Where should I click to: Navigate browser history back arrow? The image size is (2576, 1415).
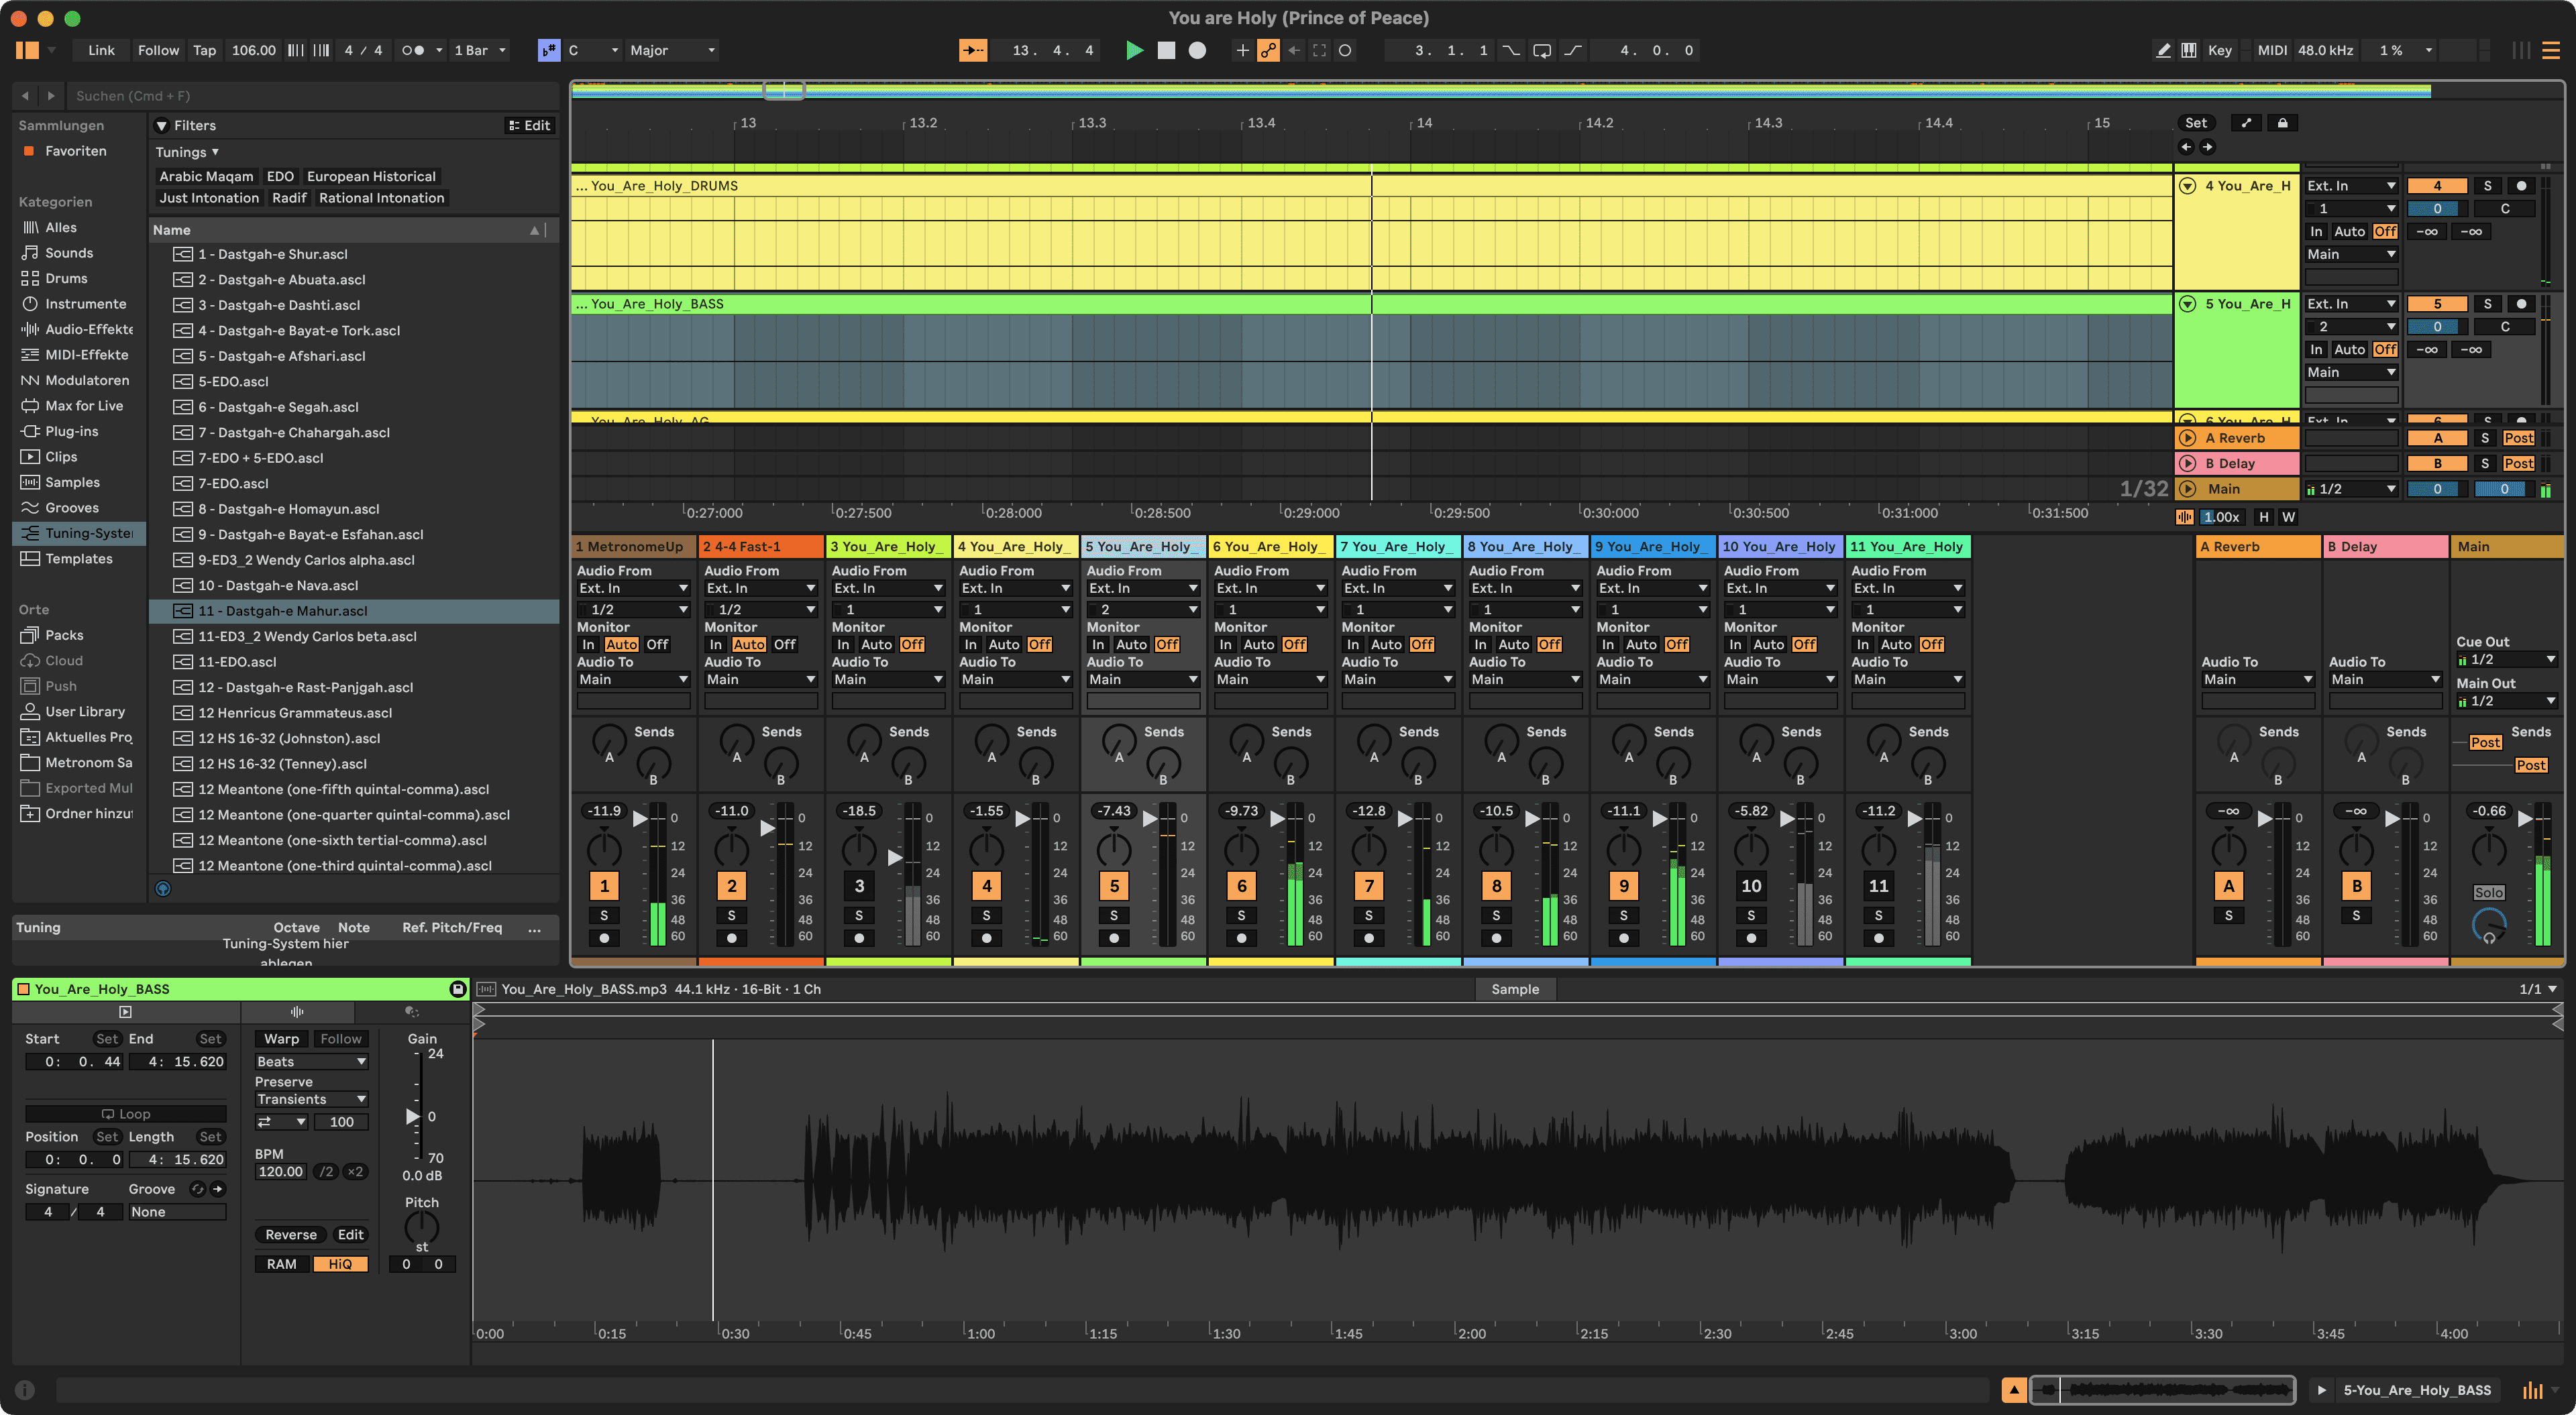tap(25, 96)
